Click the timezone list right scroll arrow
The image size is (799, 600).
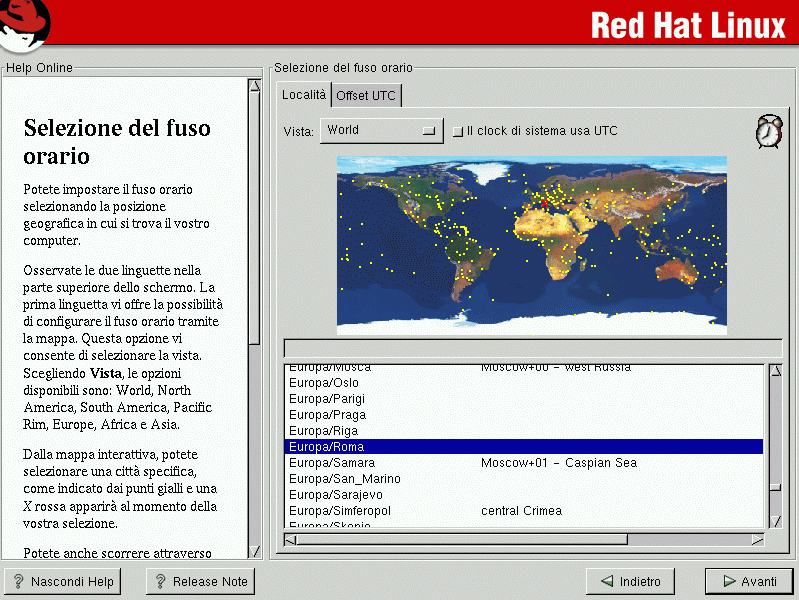click(x=757, y=540)
